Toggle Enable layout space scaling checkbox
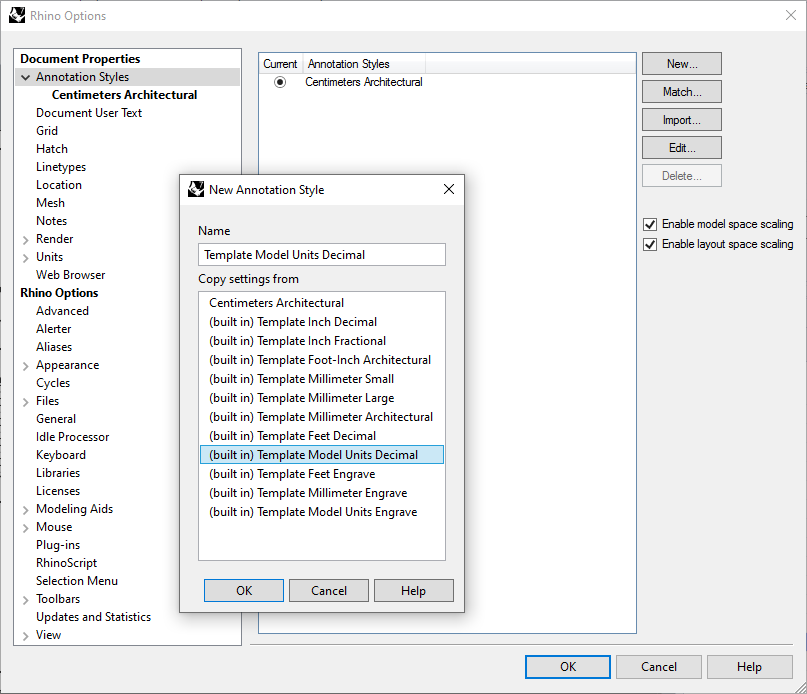Screen dimensions: 807x694 click(650, 244)
